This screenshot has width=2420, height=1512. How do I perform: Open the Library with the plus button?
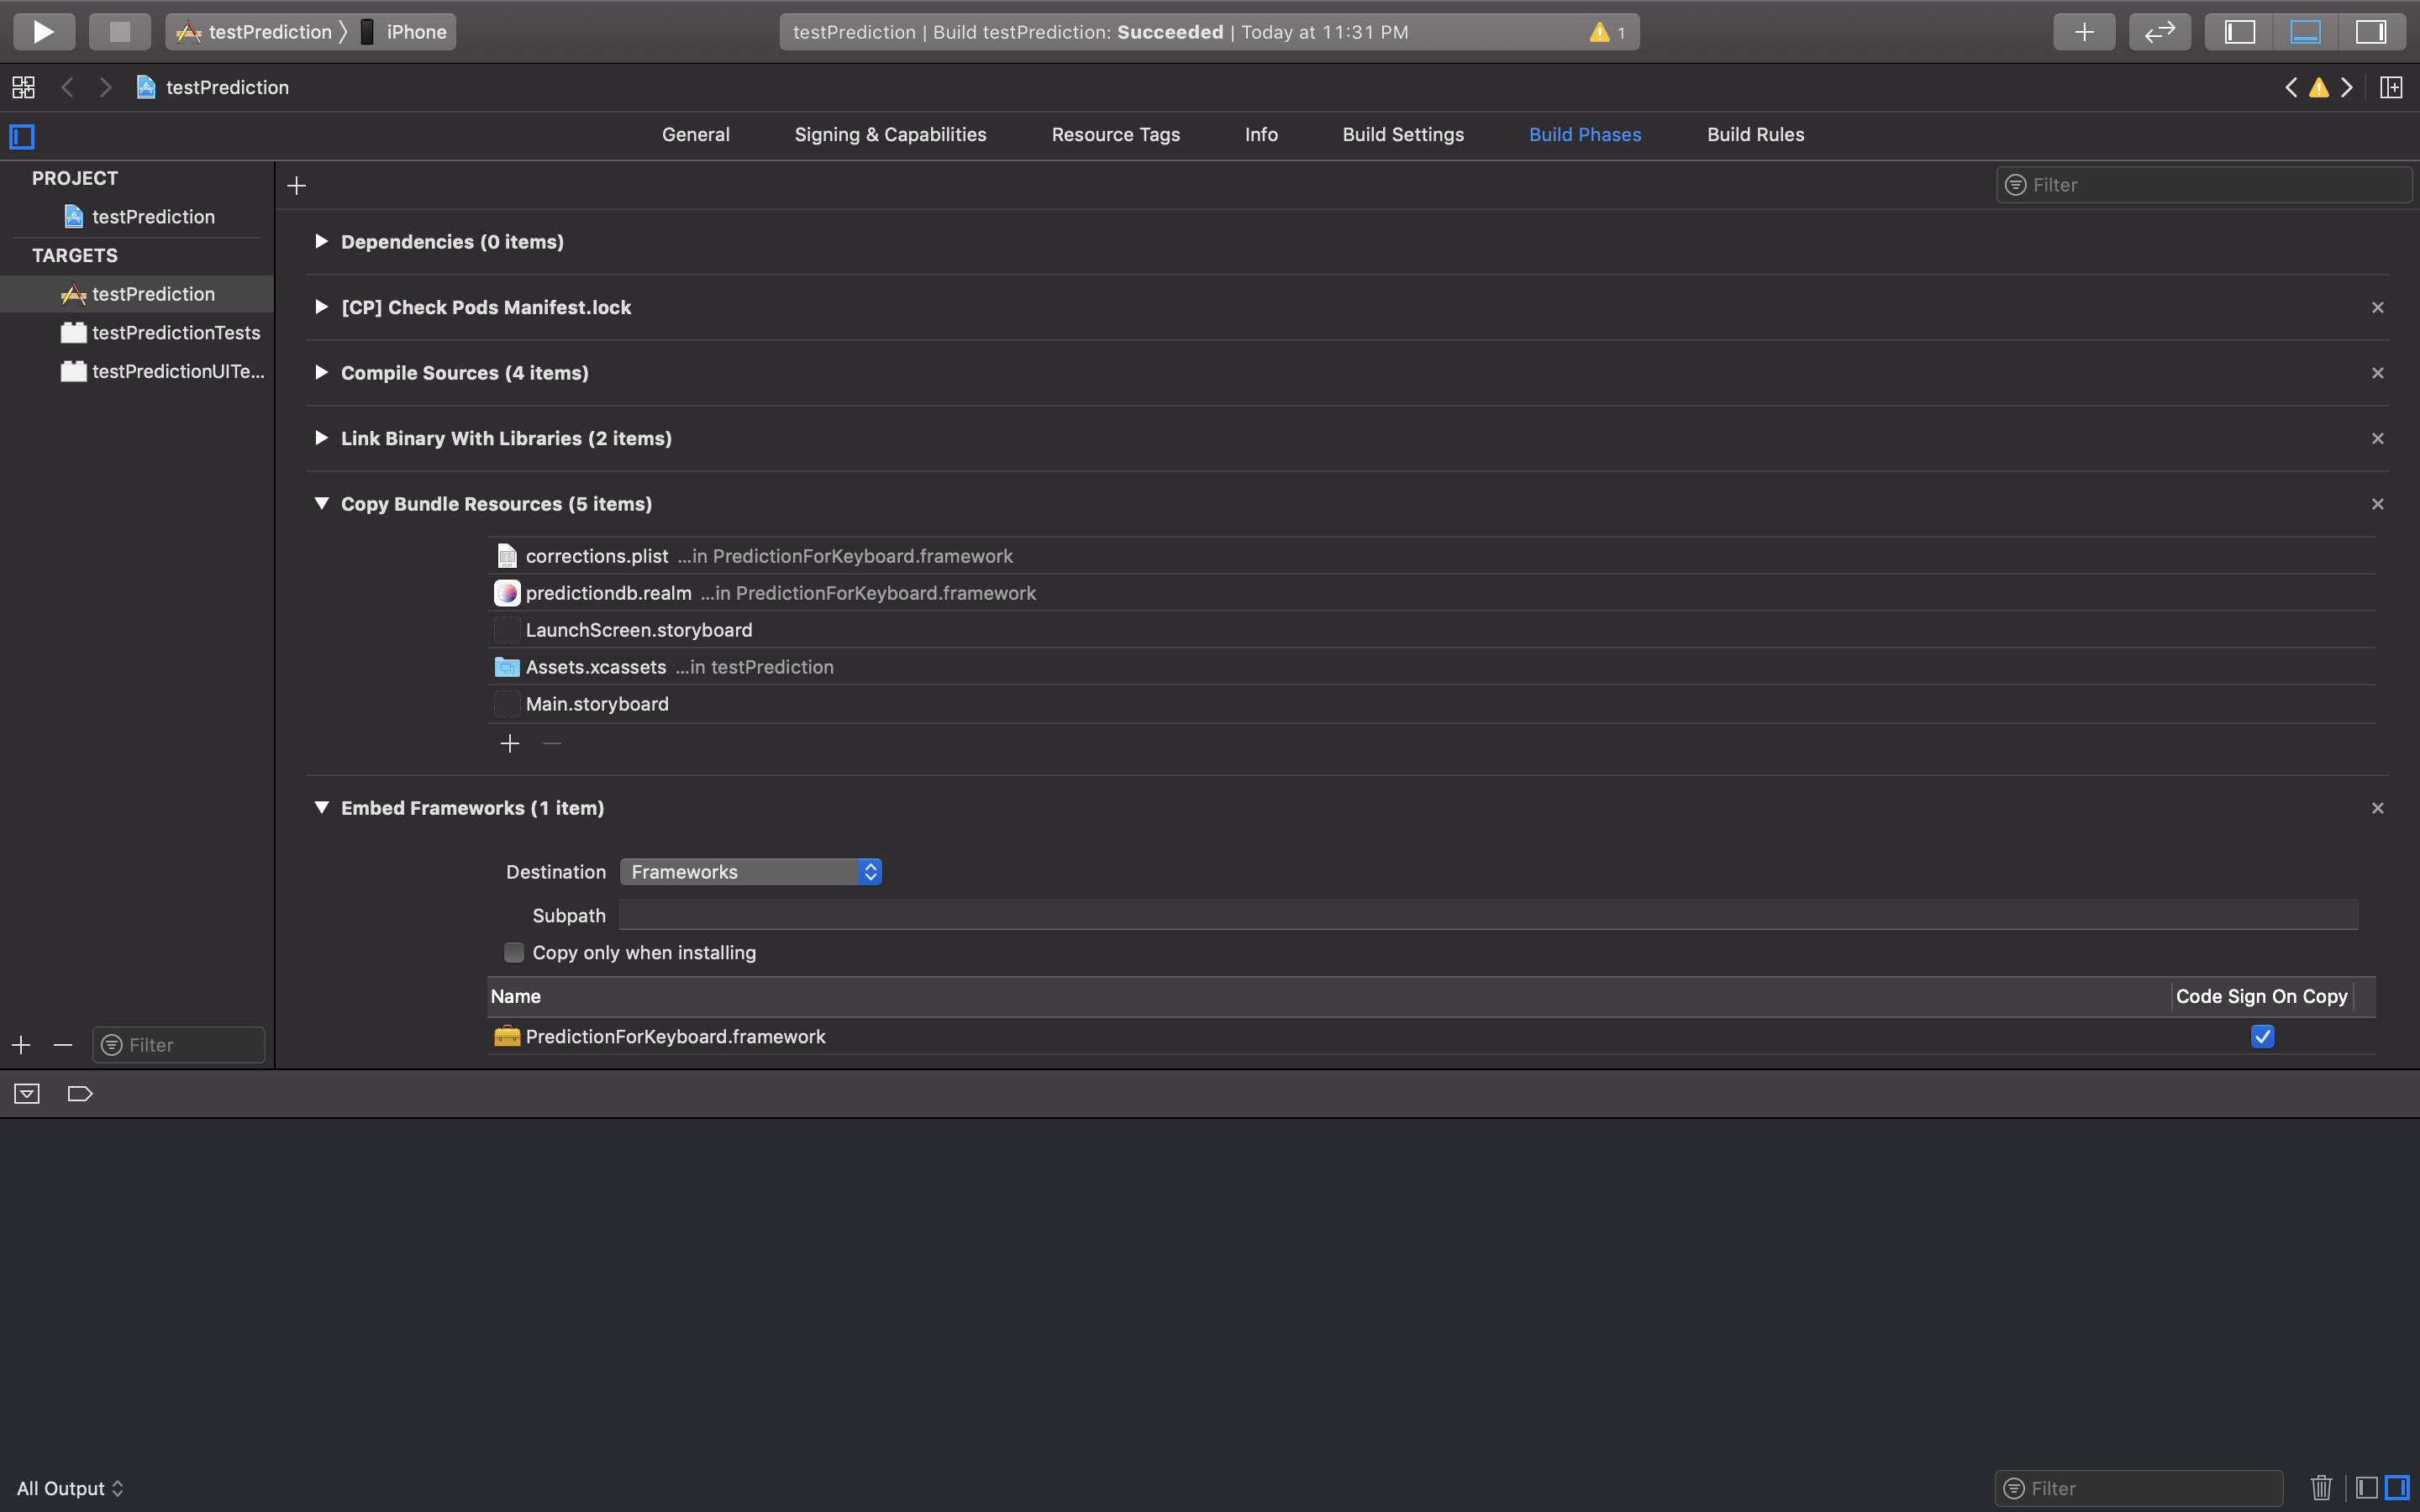click(x=2084, y=32)
